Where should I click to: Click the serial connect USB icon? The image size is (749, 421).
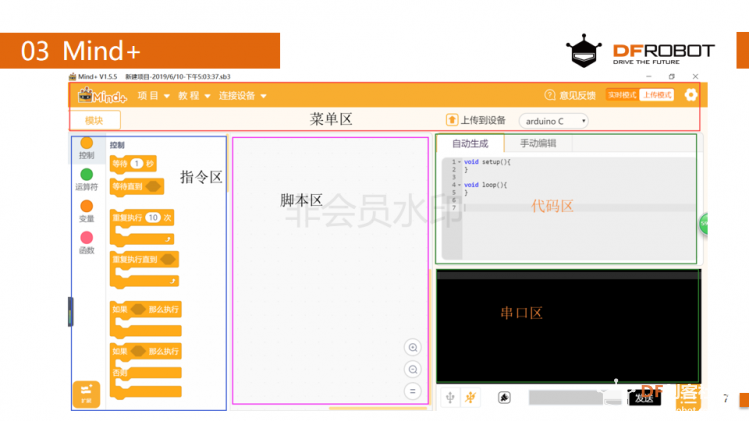(450, 397)
